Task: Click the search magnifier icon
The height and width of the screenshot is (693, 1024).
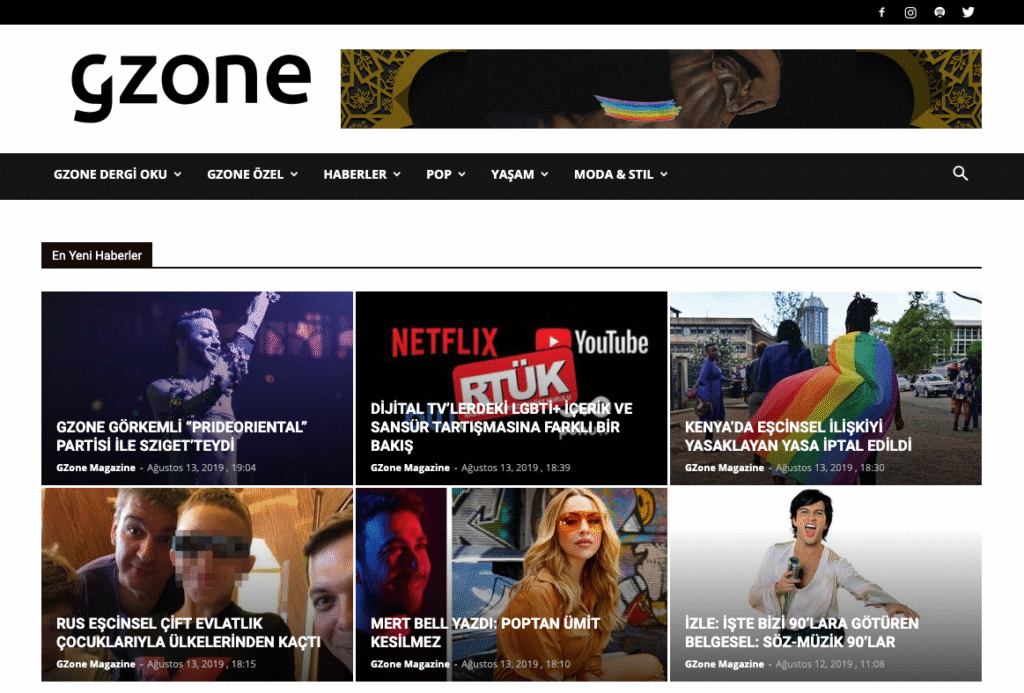Action: click(960, 174)
